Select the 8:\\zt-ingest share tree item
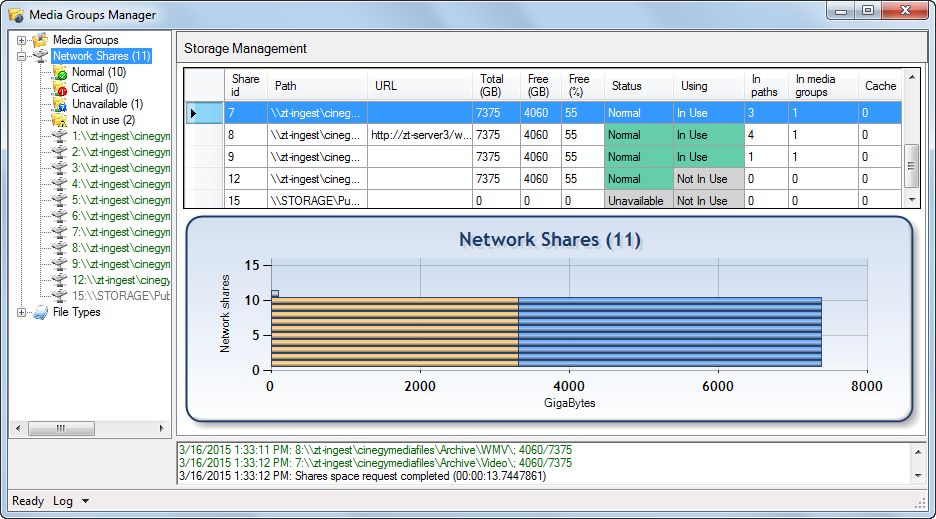This screenshot has height=519, width=936. pos(121,248)
